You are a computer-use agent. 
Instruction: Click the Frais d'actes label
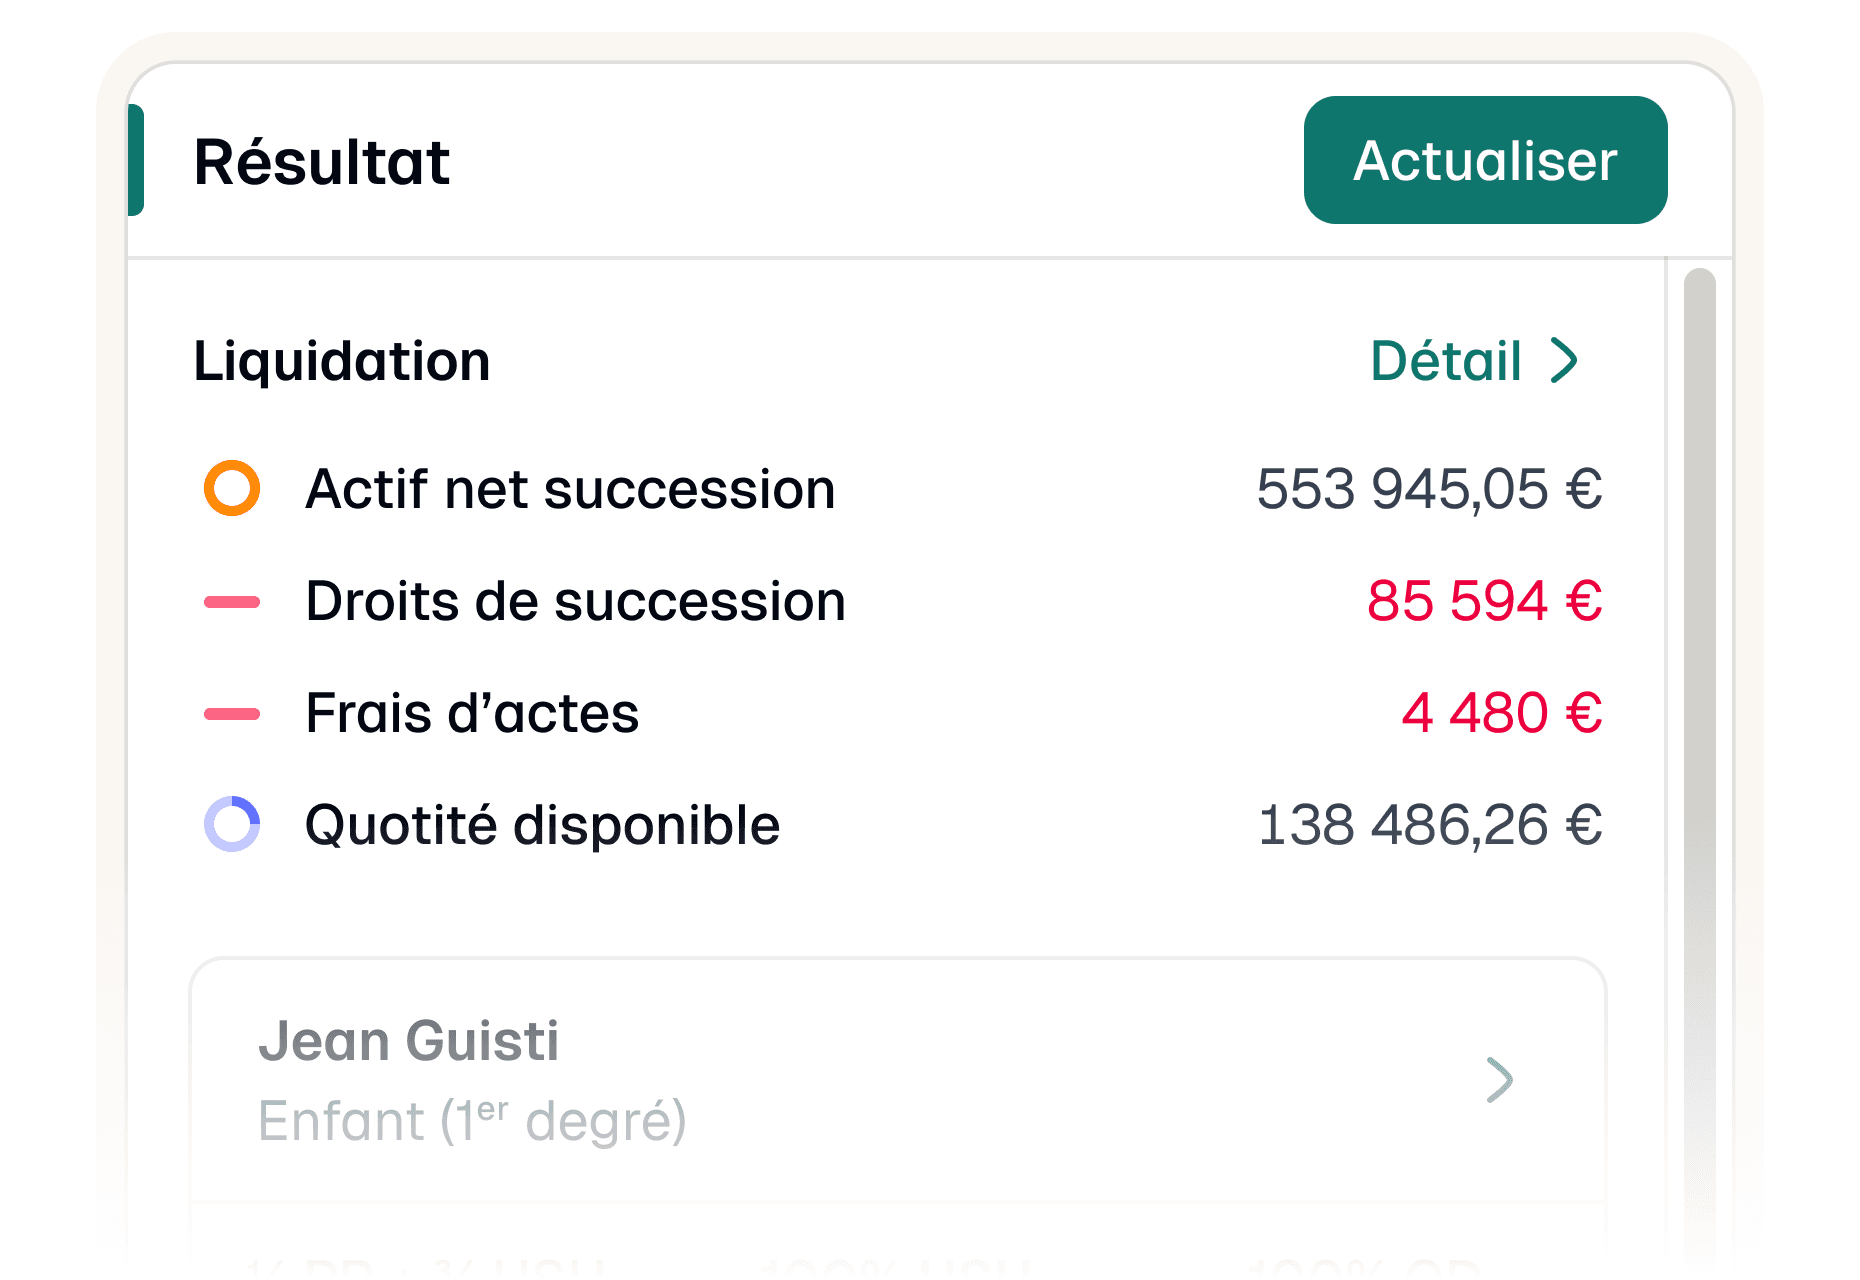tap(472, 714)
